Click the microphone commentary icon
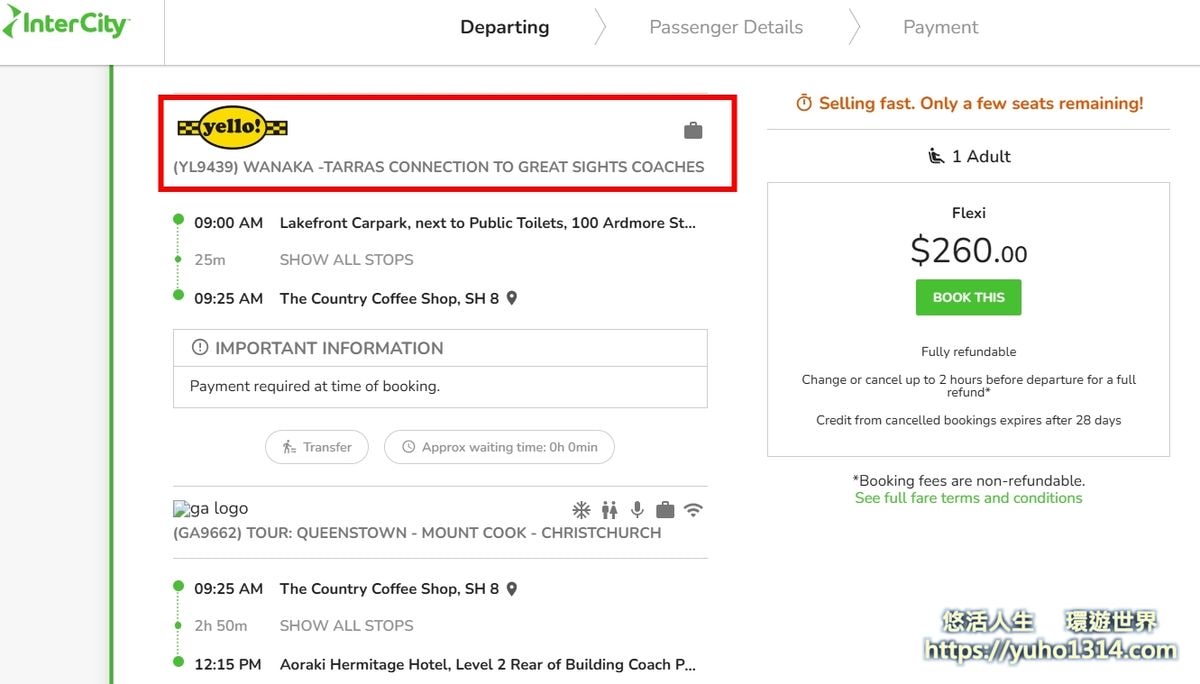Screen dimensions: 1200x684 (x=637, y=510)
